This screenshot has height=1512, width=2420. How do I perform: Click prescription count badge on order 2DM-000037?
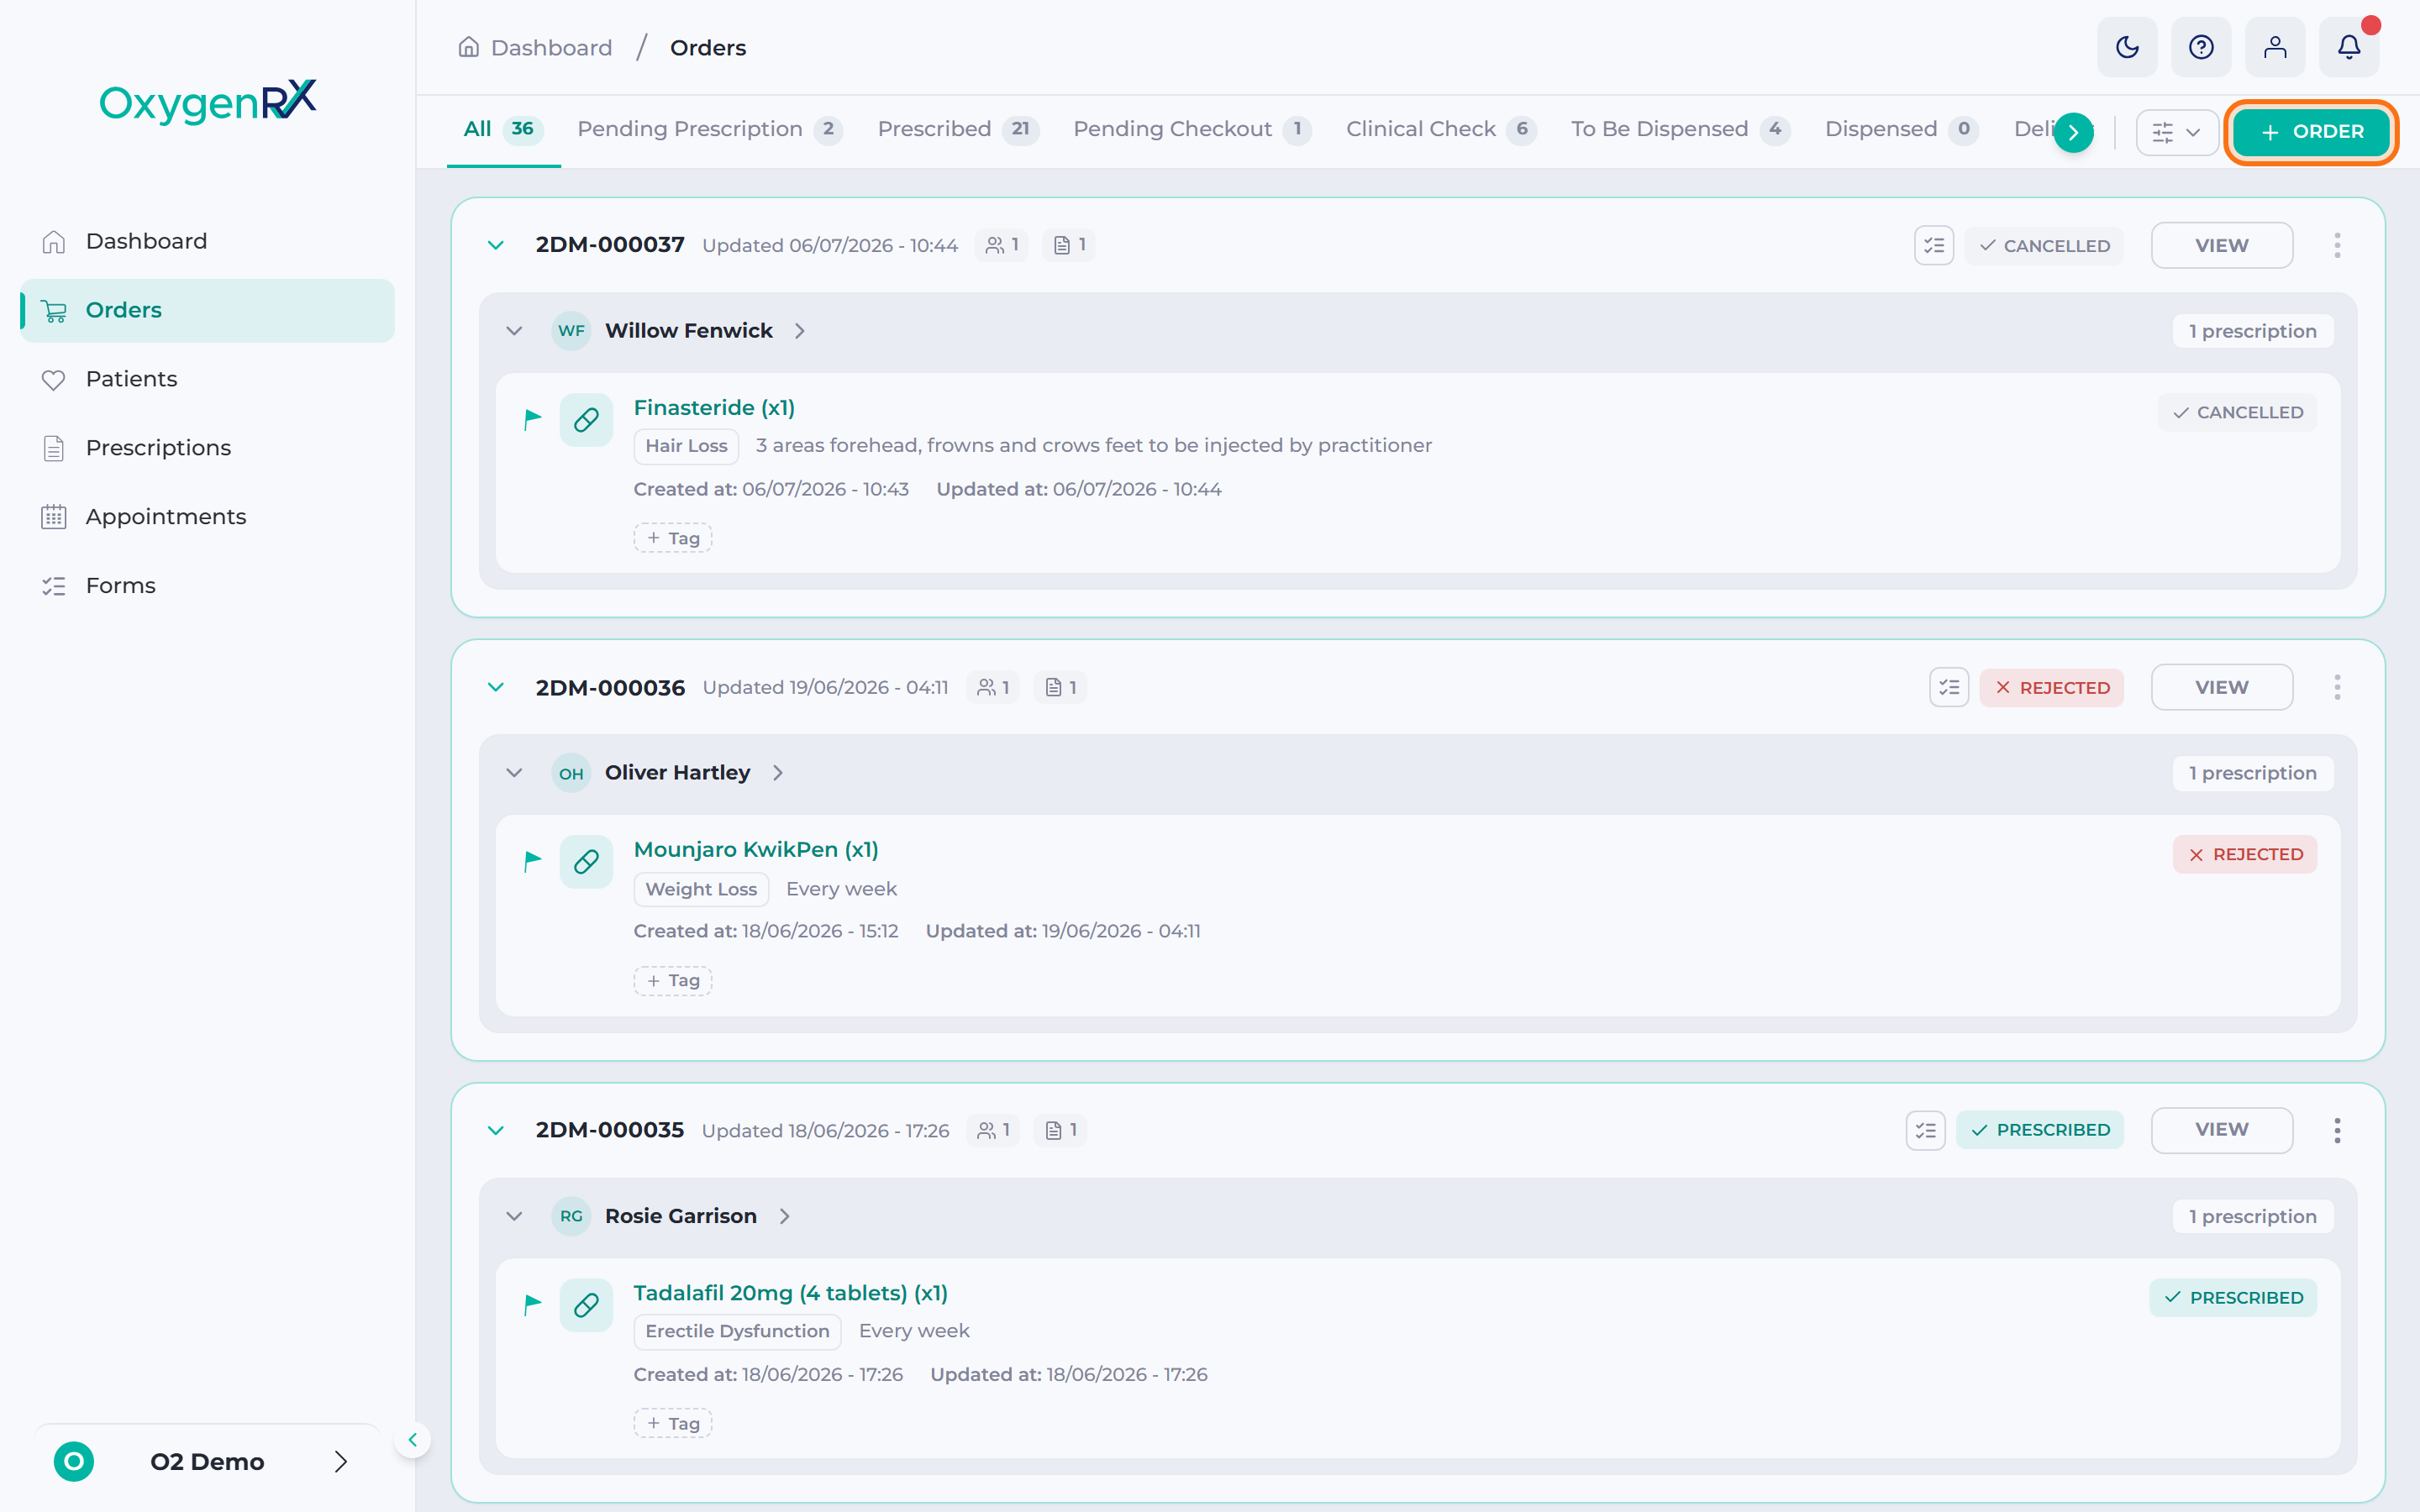[1069, 245]
